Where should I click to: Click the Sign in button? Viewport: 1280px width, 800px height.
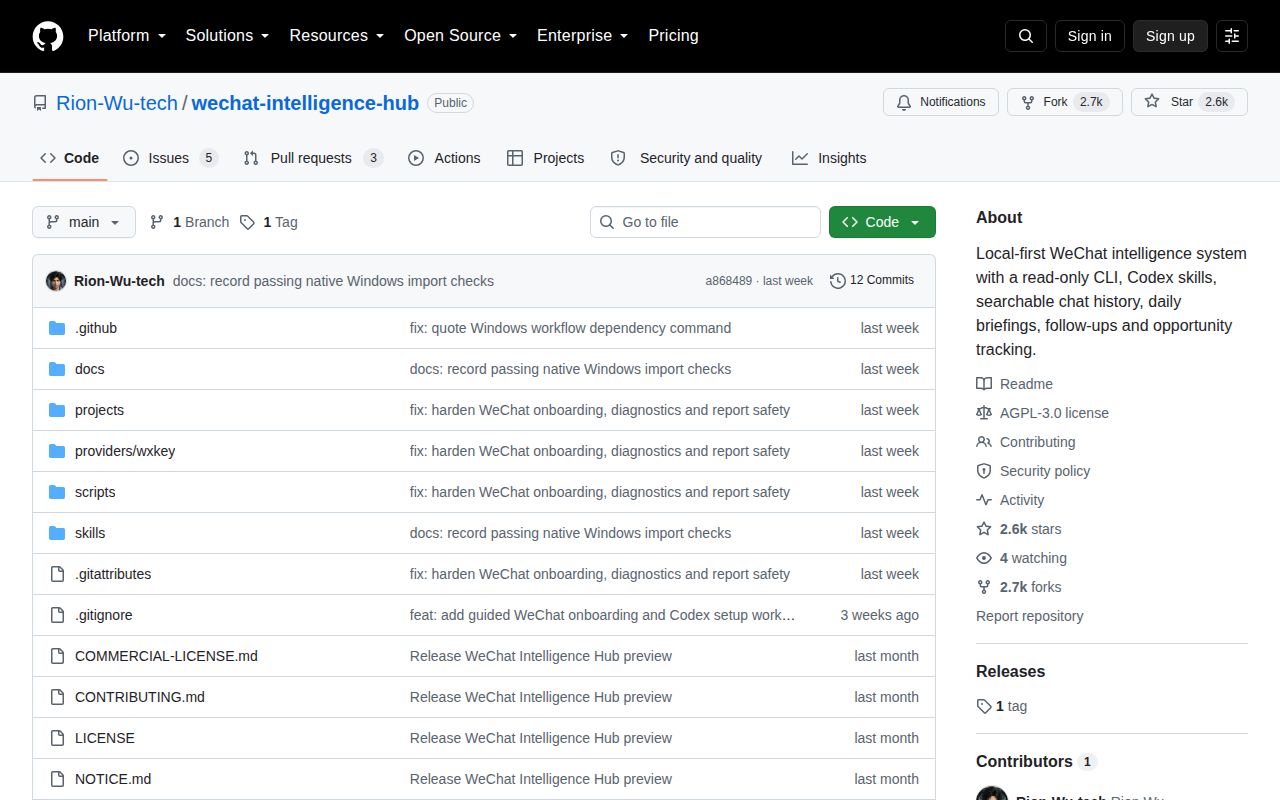[x=1089, y=36]
